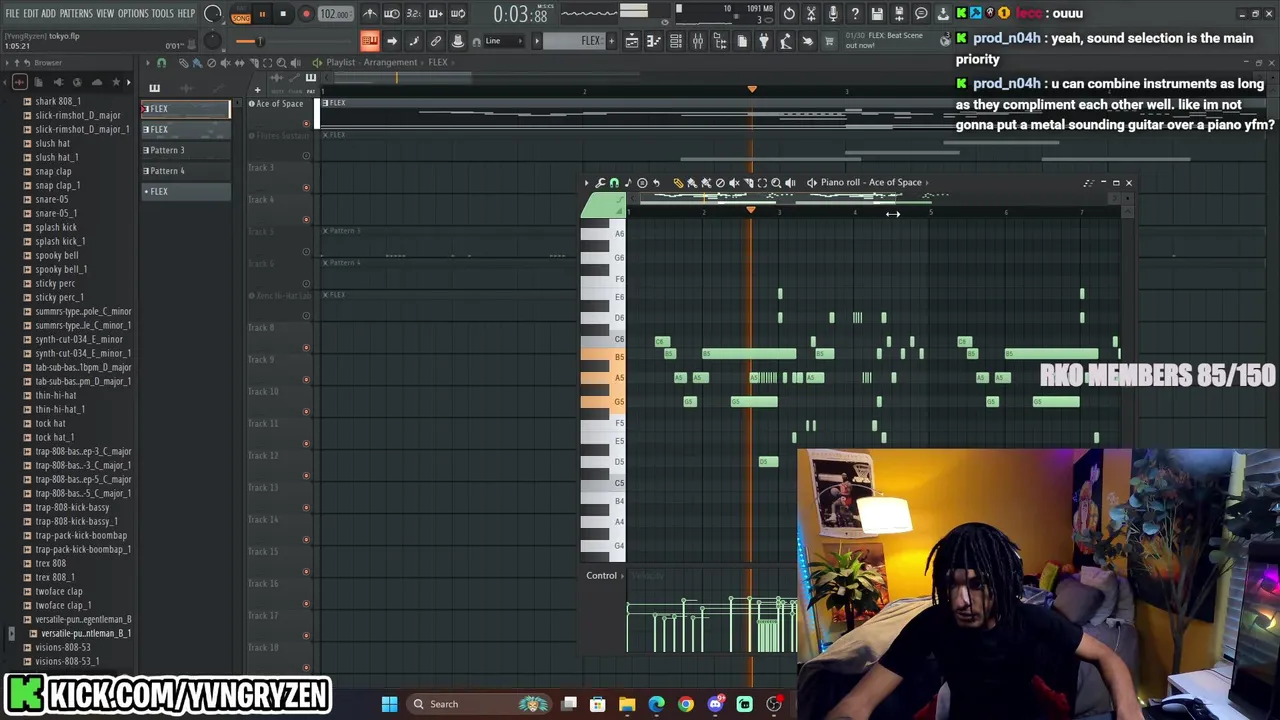The image size is (1280, 720).
Task: Open piano roll options menu arrow
Action: point(587,183)
